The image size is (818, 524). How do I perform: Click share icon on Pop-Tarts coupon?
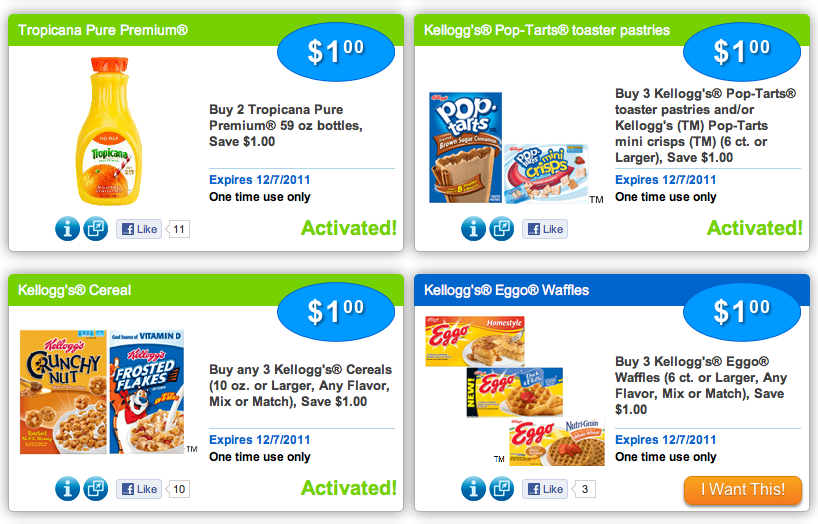[x=502, y=229]
